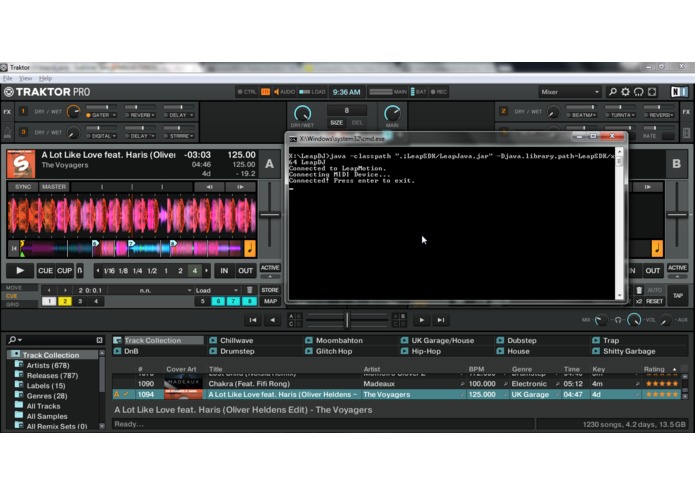
Task: Open the Help menu
Action: point(45,78)
